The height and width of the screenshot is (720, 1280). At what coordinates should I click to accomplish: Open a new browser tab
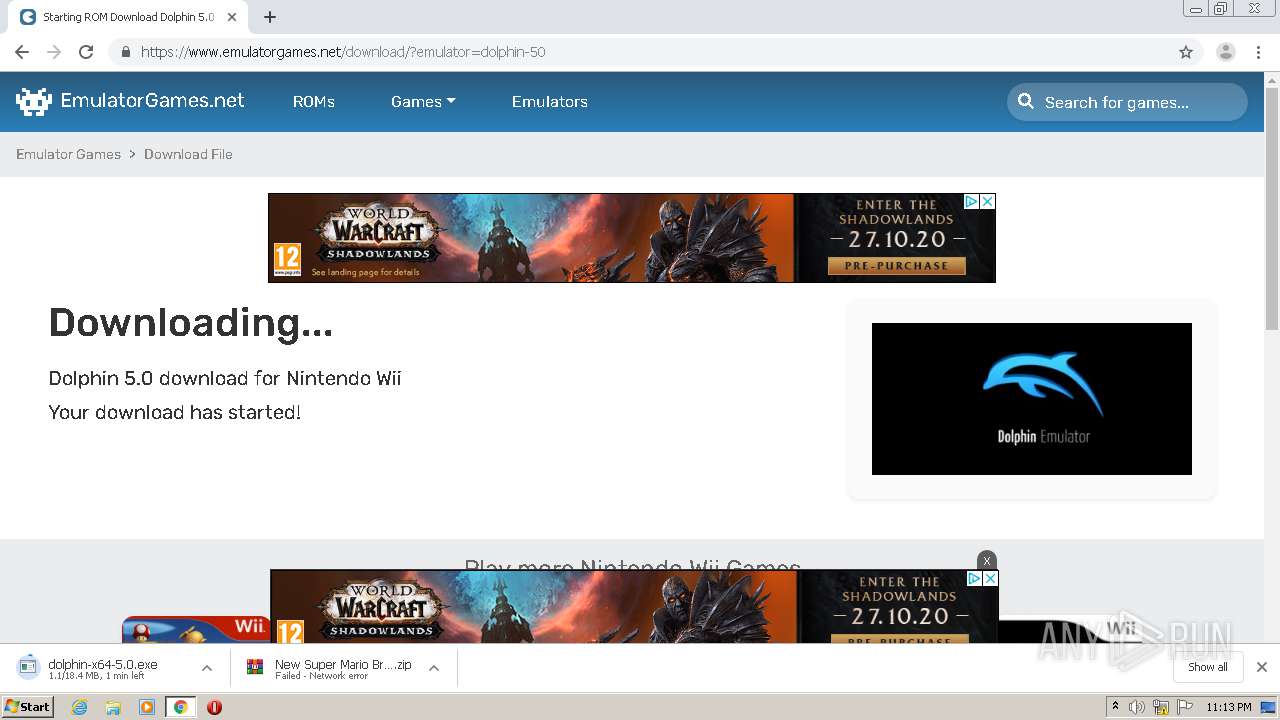270,17
